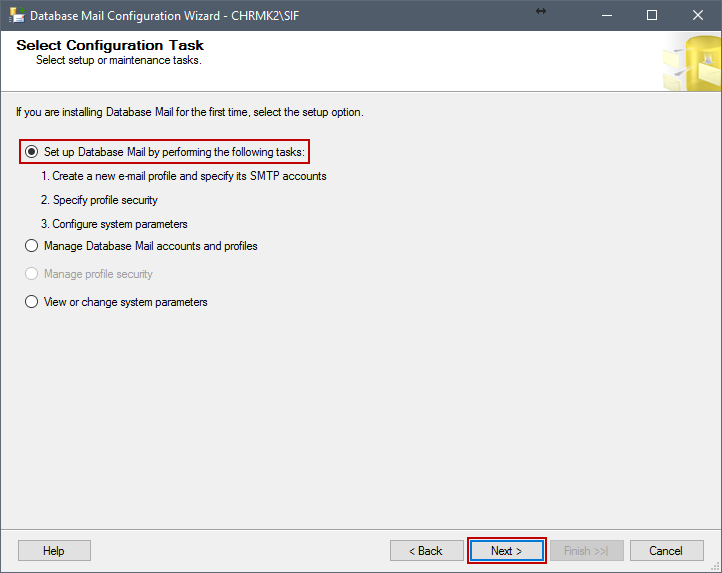This screenshot has height=573, width=722.
Task: Open Help for this wizard page
Action: coord(54,550)
